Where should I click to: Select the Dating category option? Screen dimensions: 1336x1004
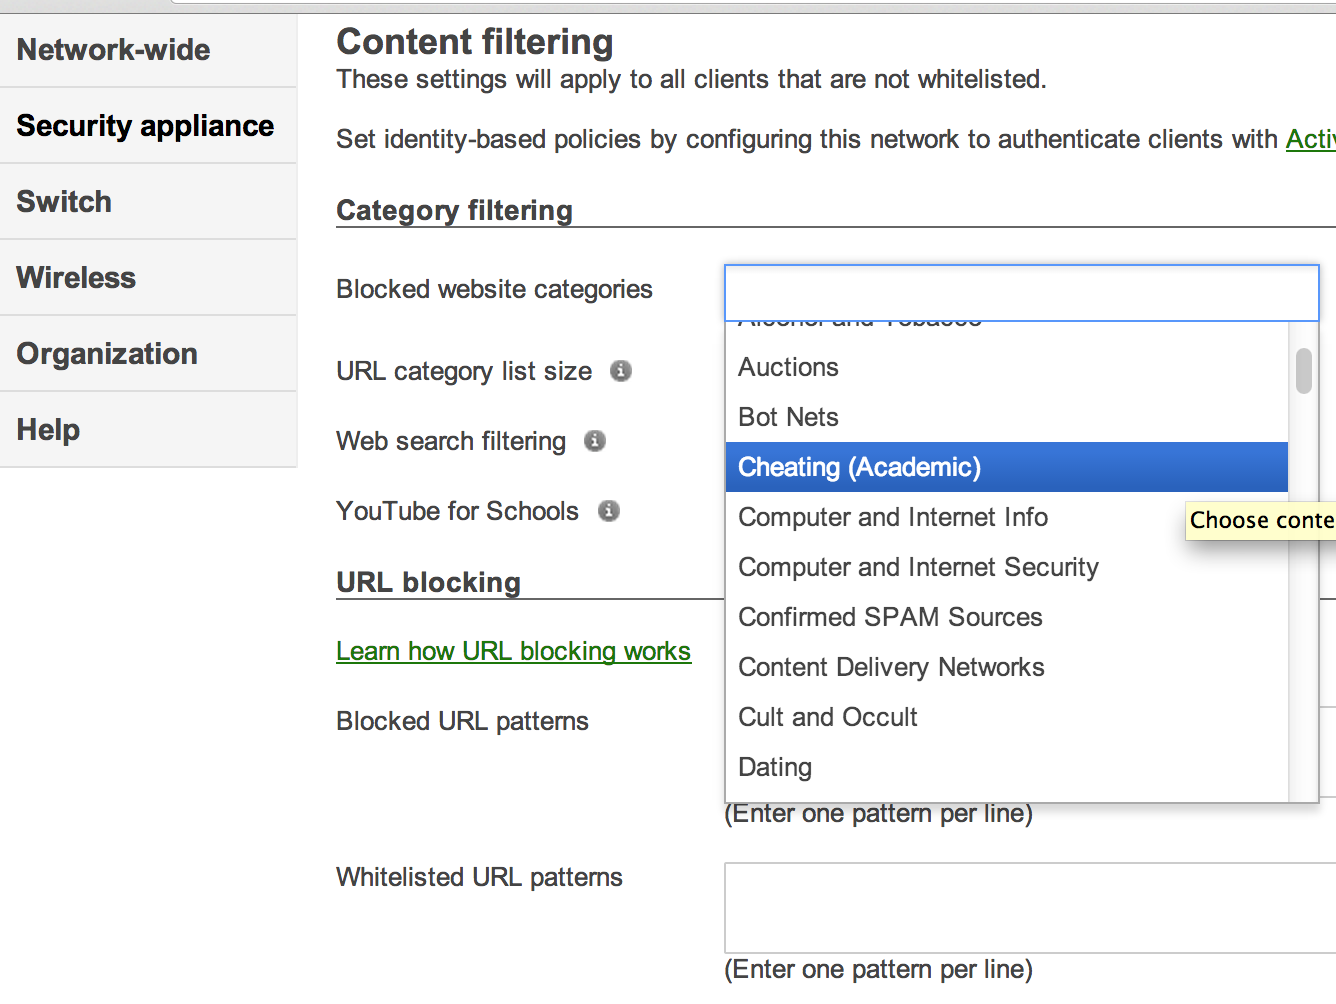coord(775,767)
